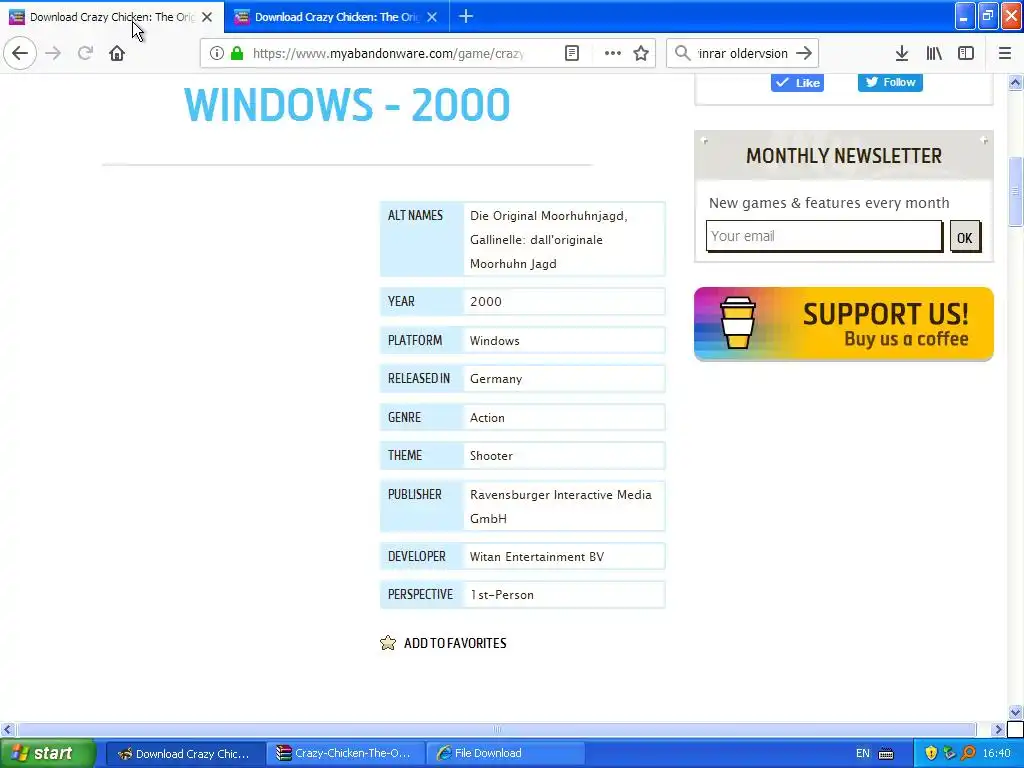Switch to the first Download Crazy Chicken tab
This screenshot has width=1024, height=768.
111,17
